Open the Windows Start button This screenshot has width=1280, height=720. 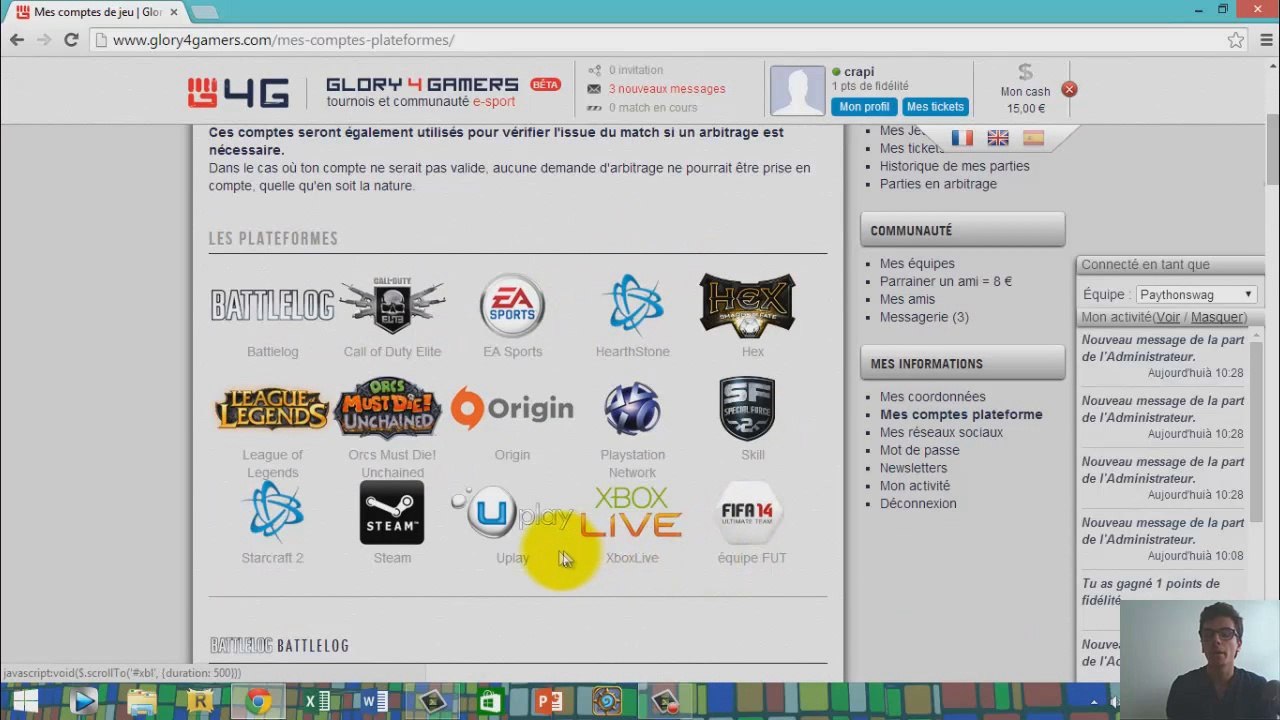click(26, 702)
